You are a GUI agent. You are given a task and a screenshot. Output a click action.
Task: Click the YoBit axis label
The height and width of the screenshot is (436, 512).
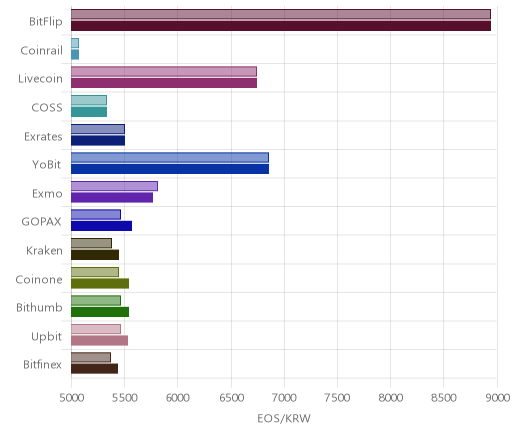[x=47, y=165]
